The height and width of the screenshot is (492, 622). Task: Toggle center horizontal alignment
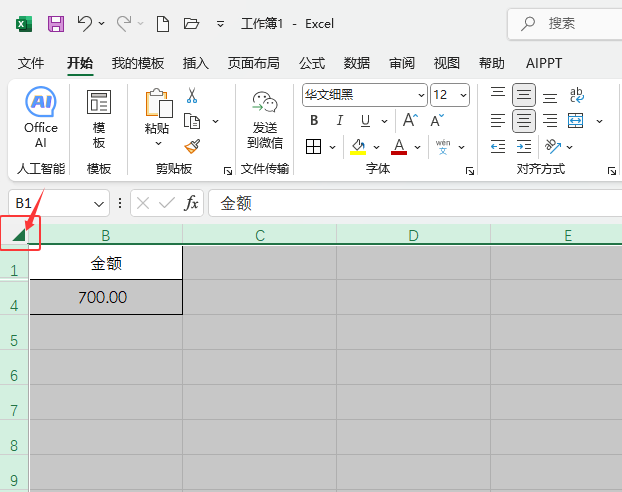524,121
